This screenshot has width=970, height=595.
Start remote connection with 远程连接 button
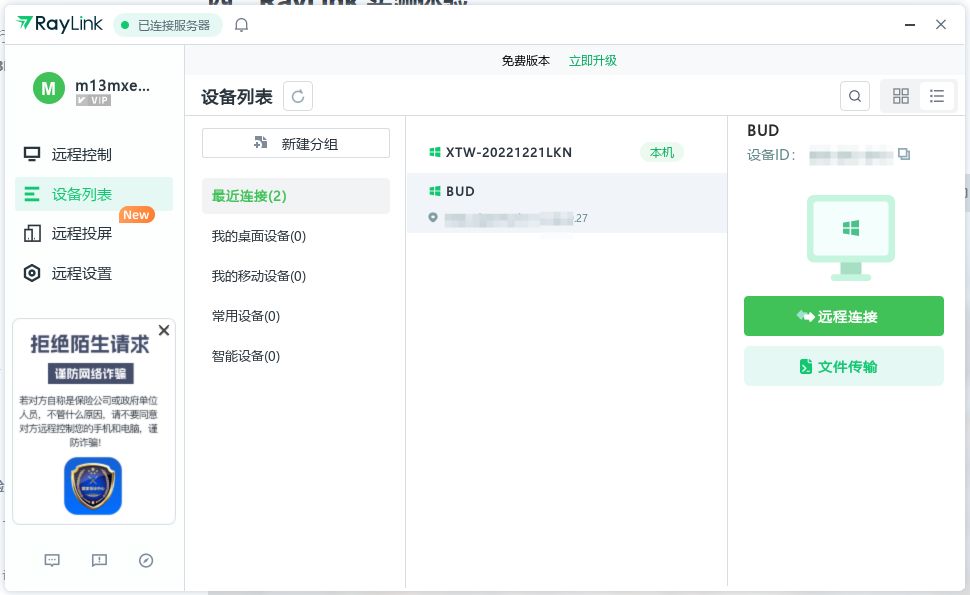click(x=843, y=316)
